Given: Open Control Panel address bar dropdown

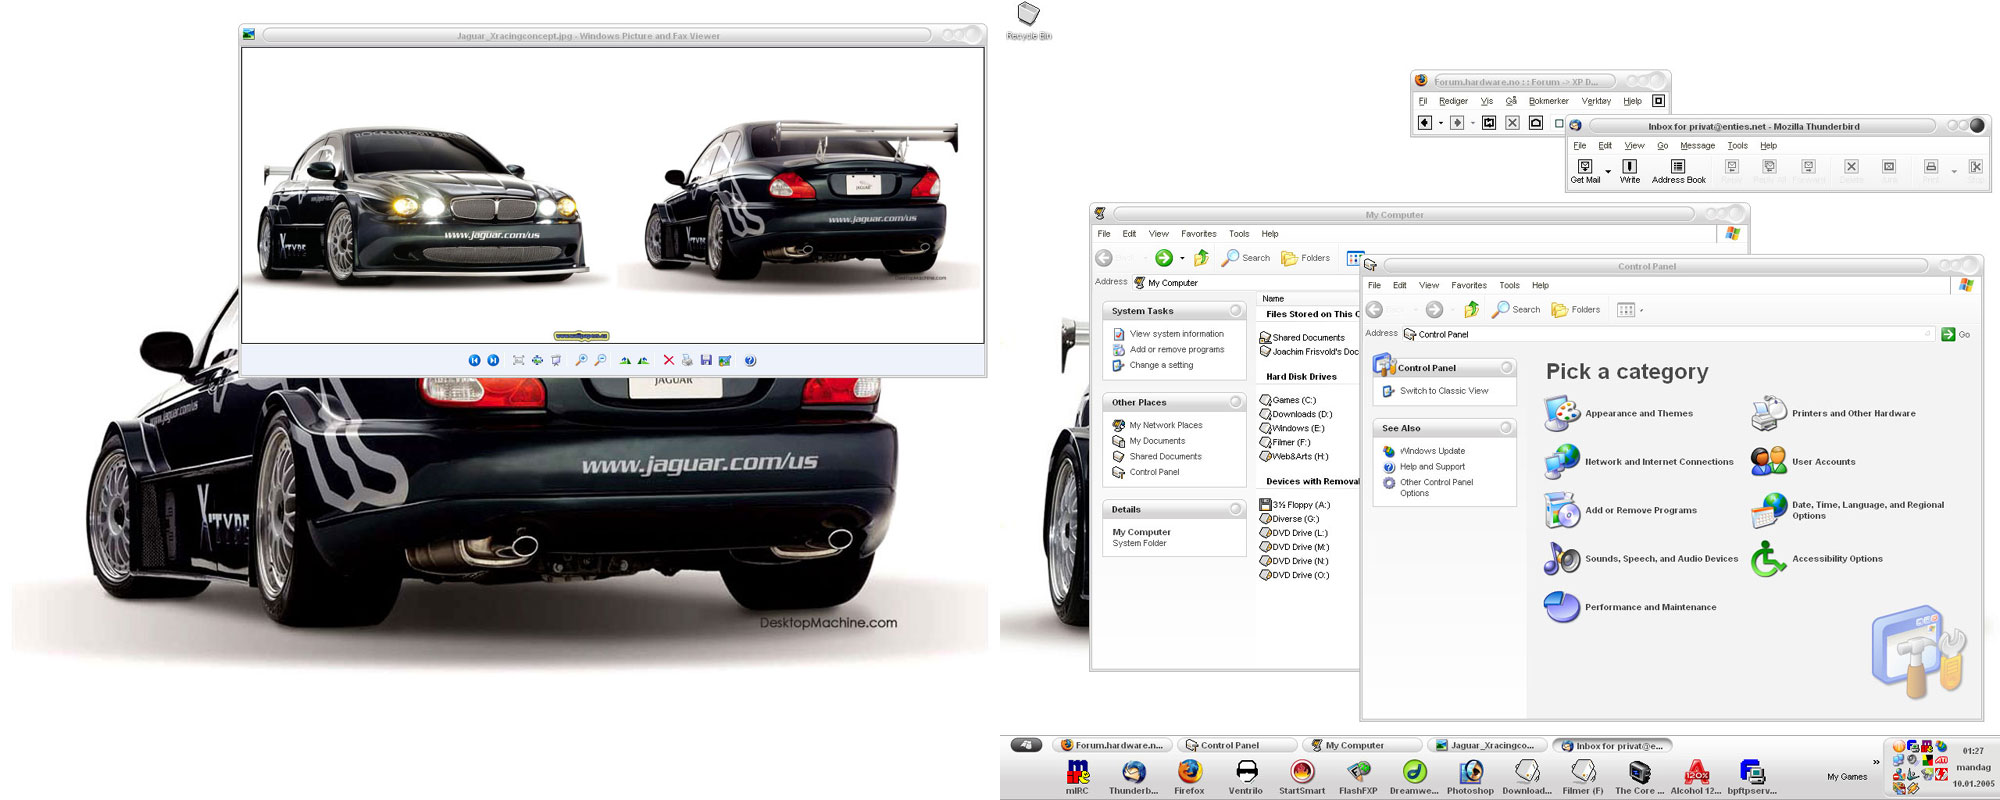Looking at the screenshot, I should tap(1927, 334).
